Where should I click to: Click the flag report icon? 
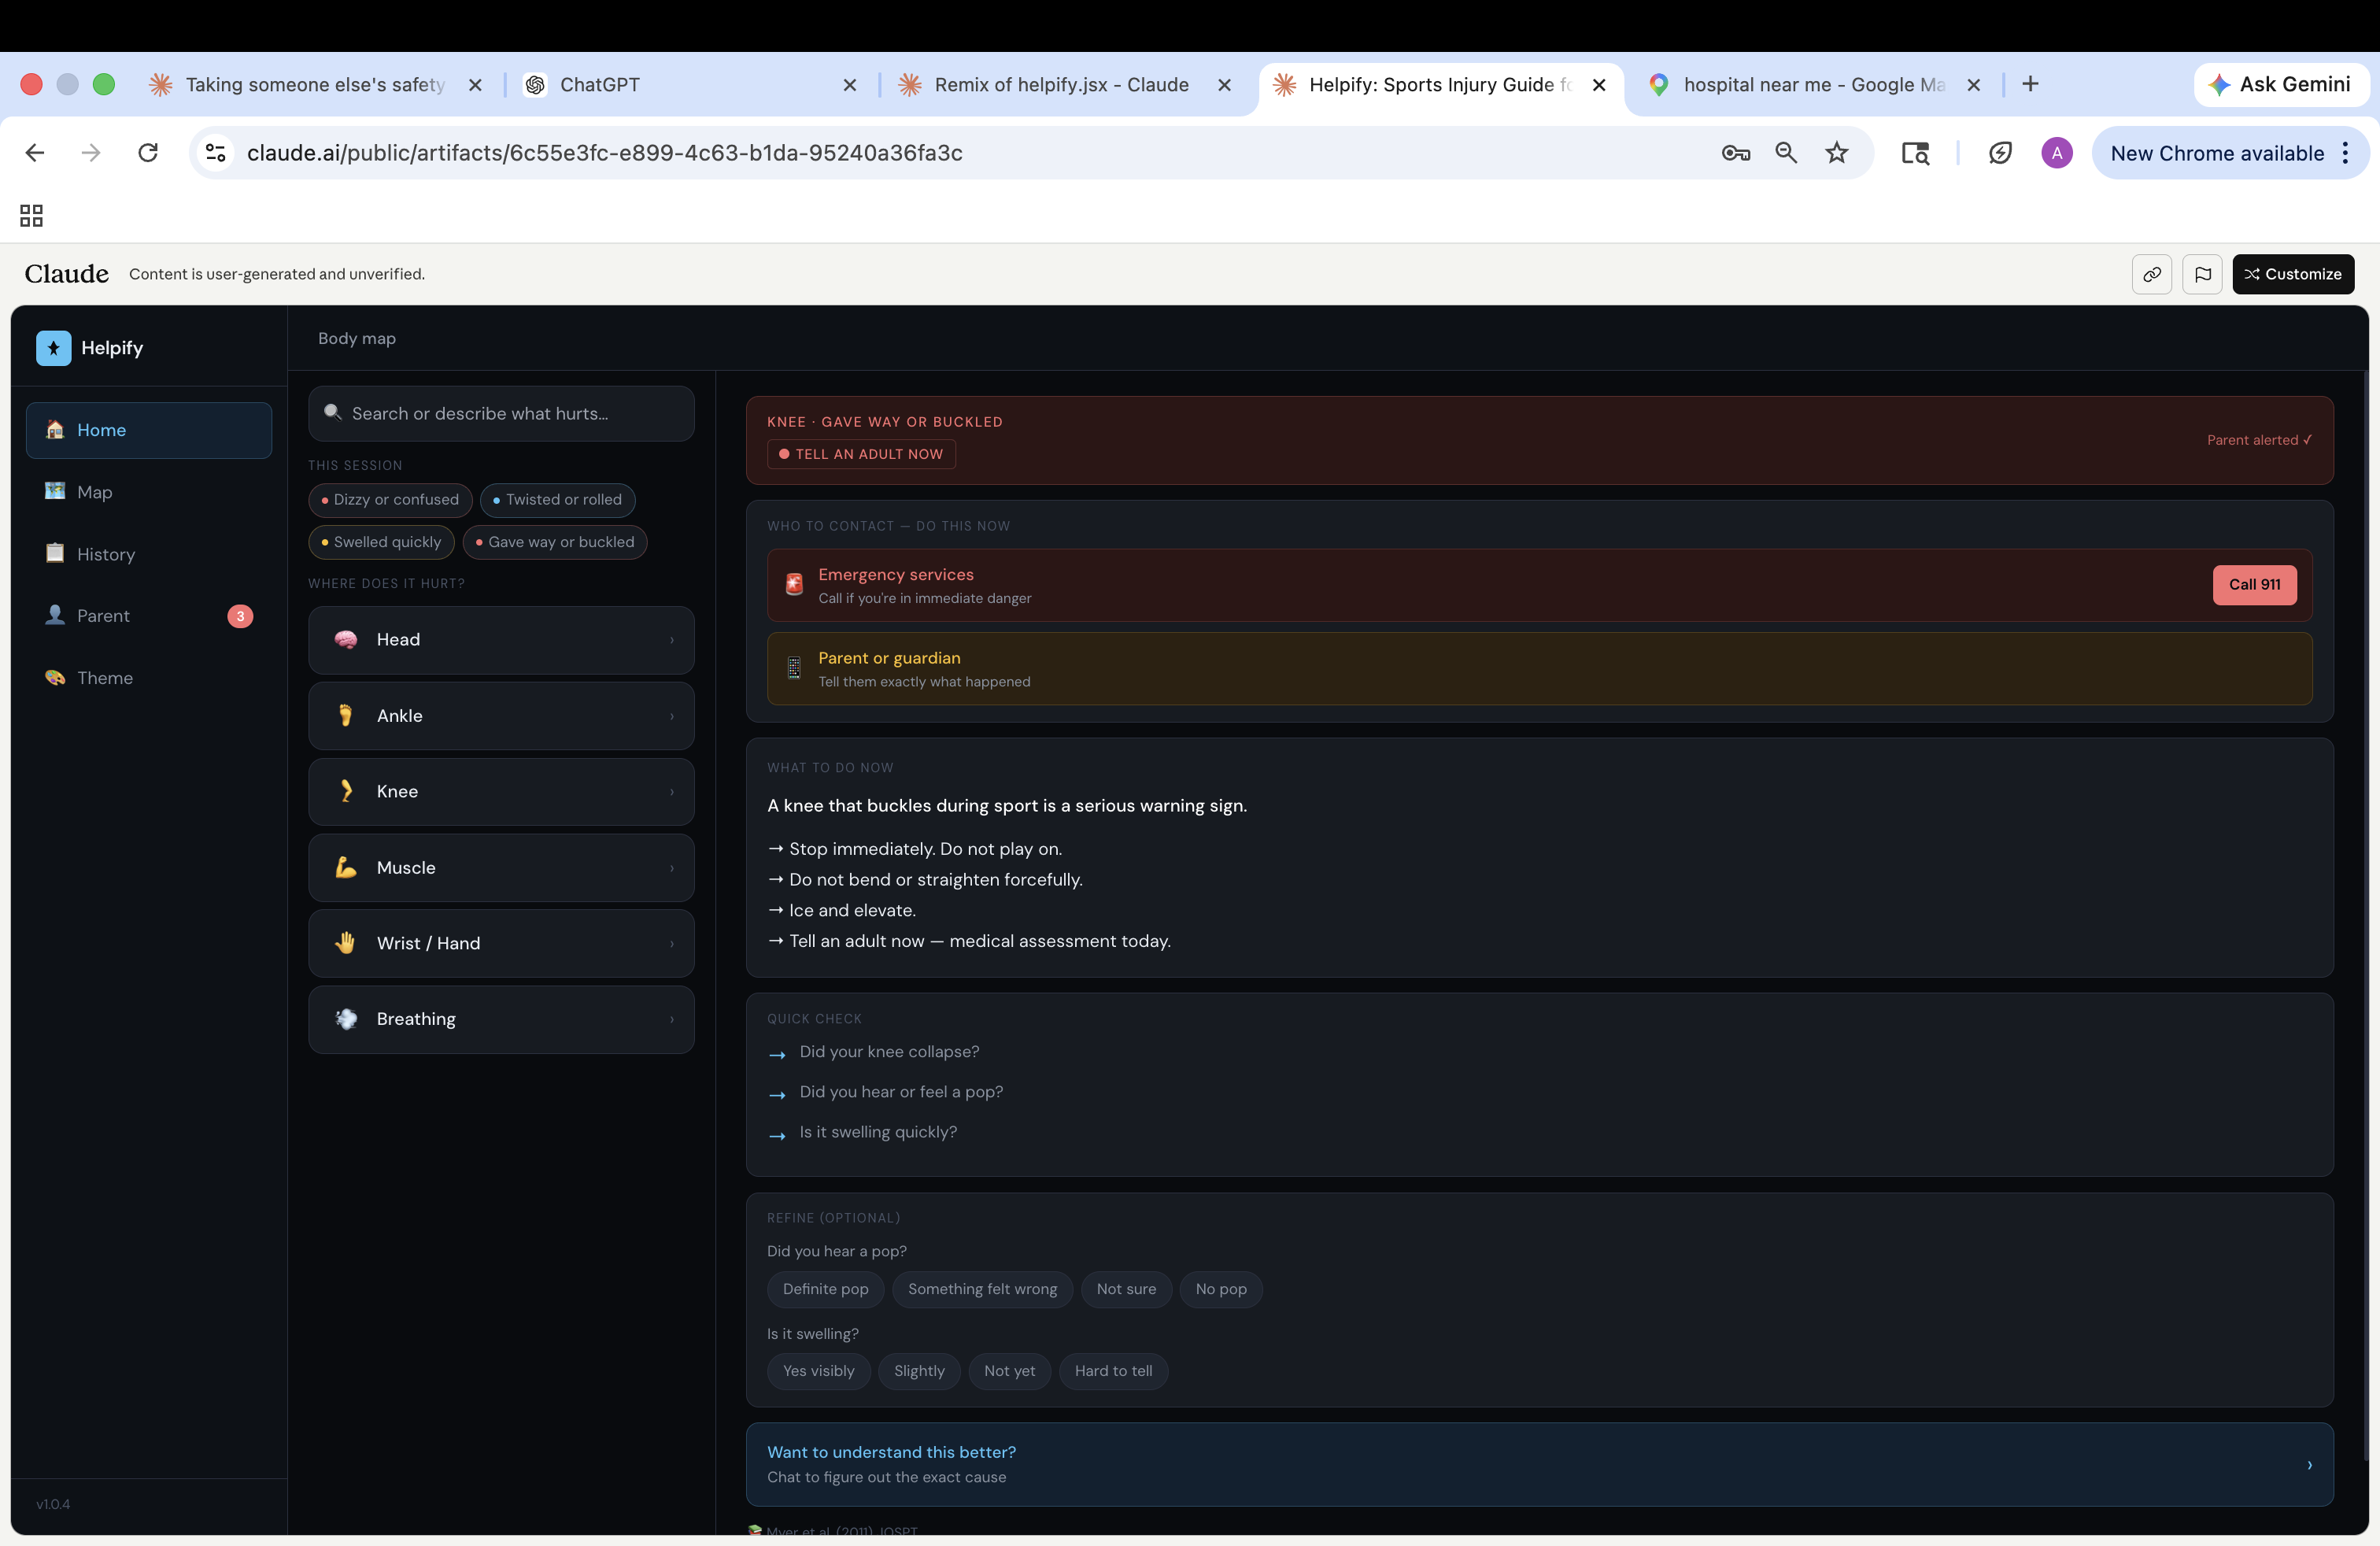(2202, 274)
